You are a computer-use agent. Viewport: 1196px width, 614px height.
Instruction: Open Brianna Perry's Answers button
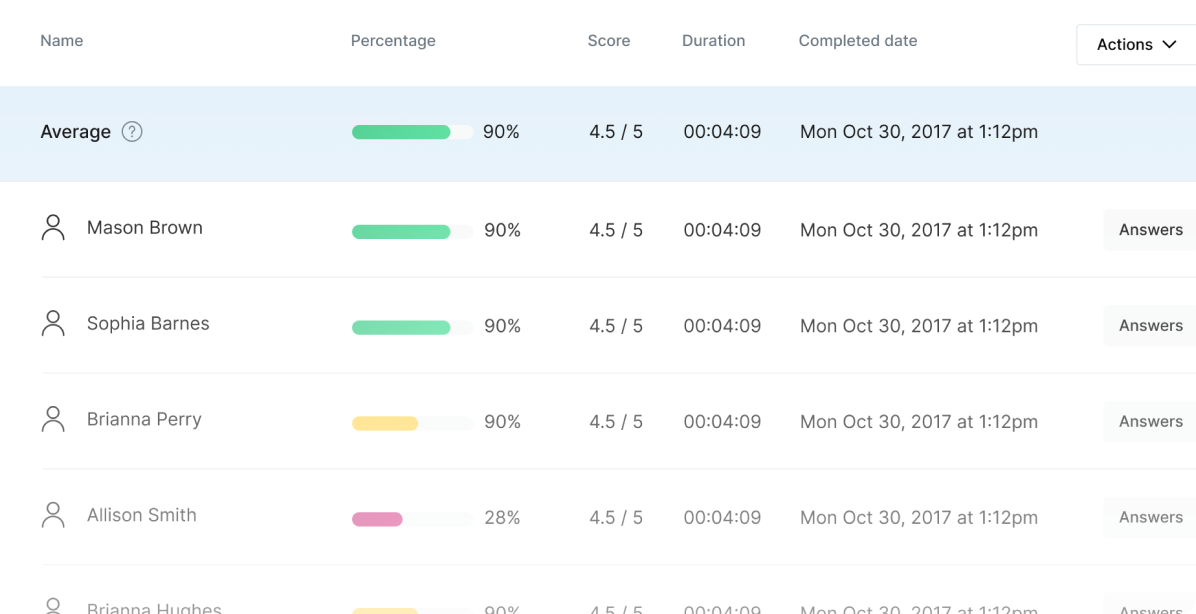click(x=1150, y=422)
